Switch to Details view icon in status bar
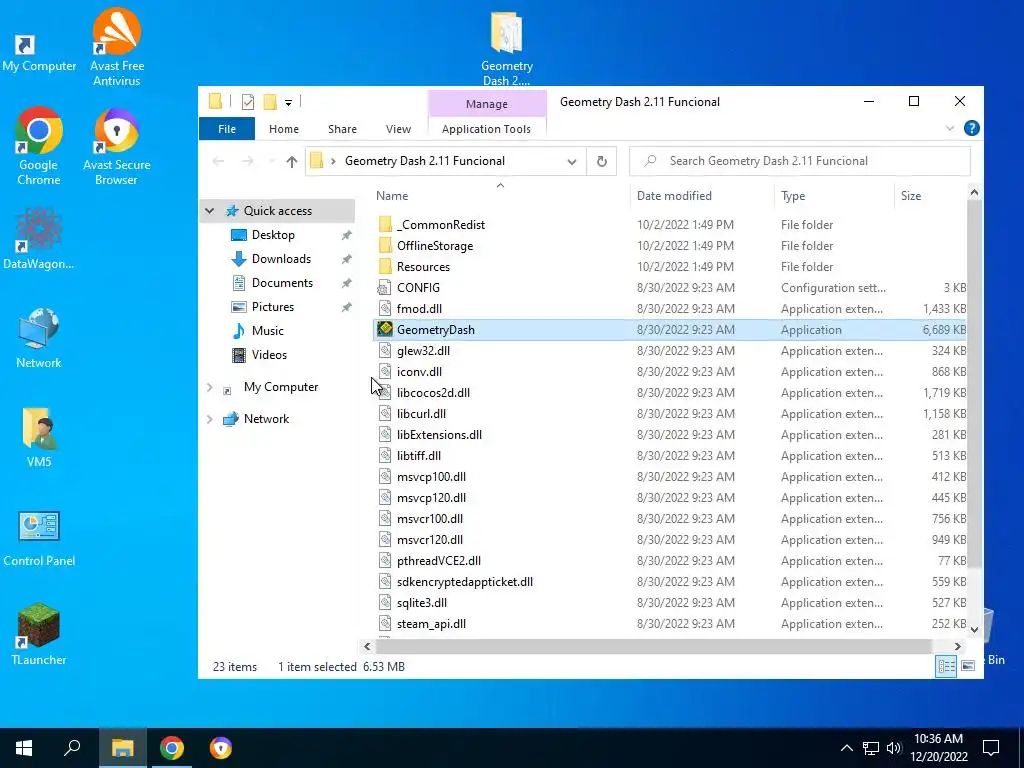 click(x=946, y=666)
